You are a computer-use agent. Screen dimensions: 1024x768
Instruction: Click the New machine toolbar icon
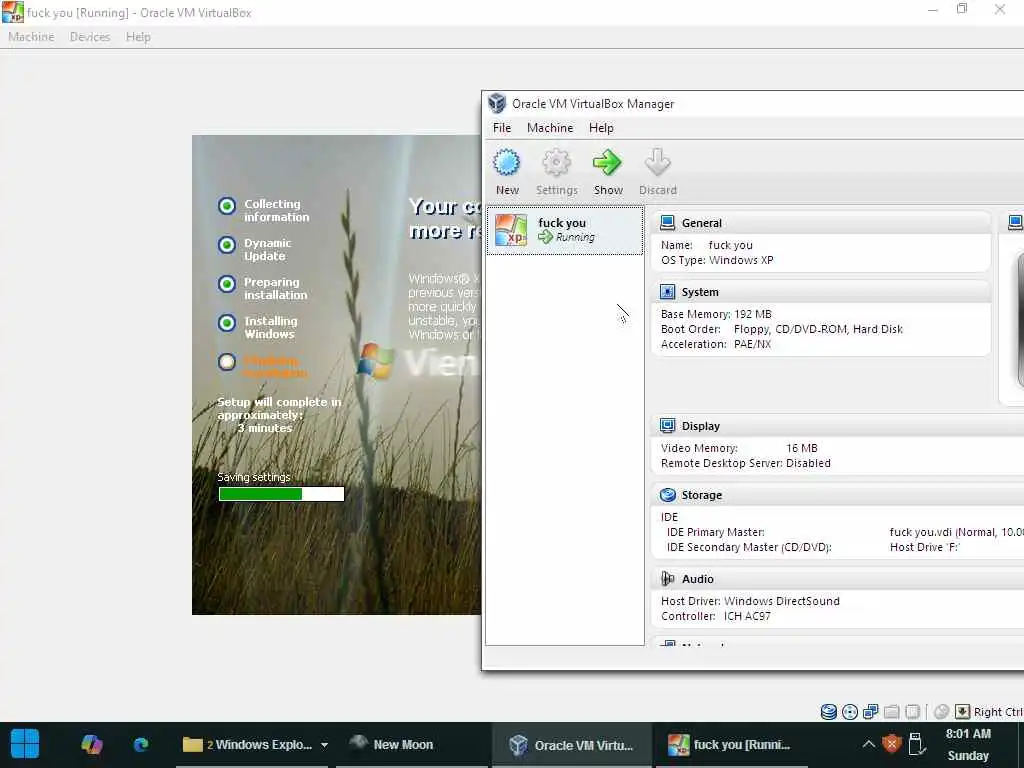click(507, 172)
